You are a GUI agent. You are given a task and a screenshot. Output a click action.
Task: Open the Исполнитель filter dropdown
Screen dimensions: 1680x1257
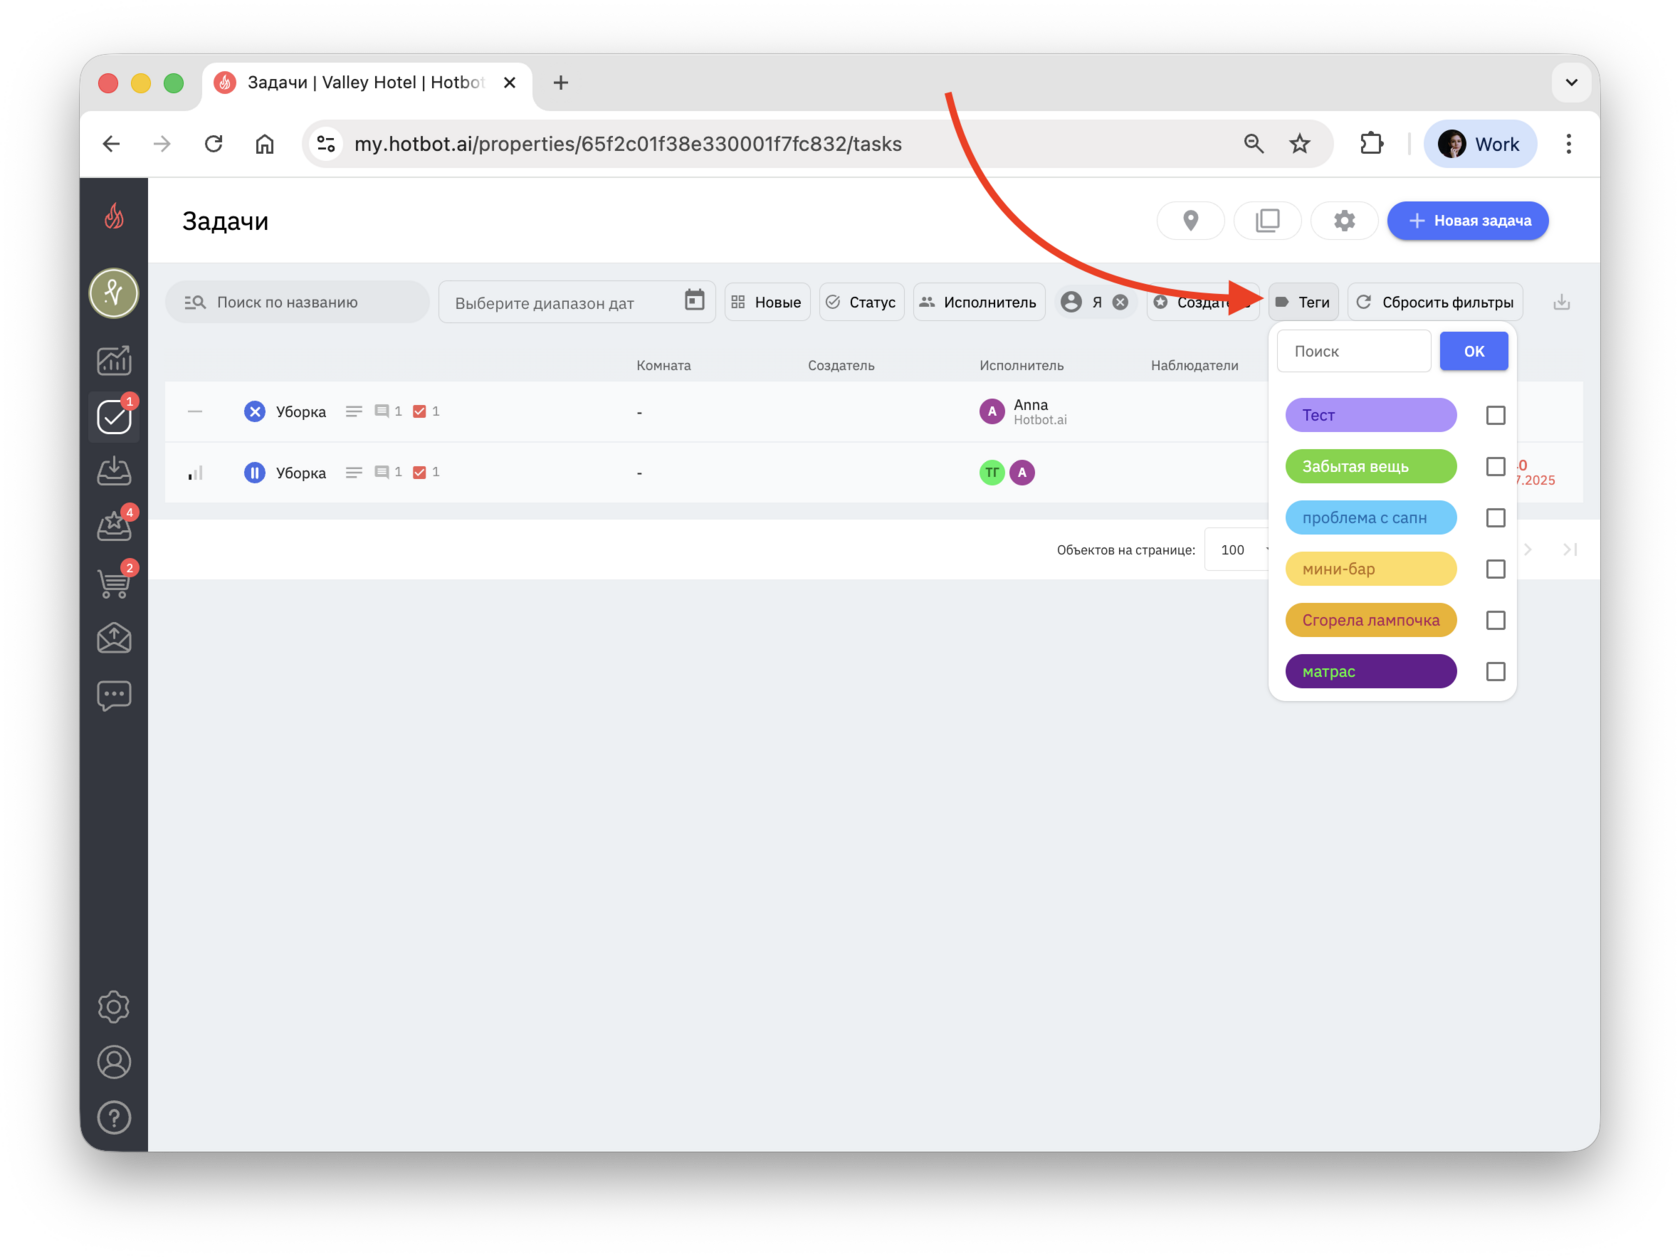[979, 302]
